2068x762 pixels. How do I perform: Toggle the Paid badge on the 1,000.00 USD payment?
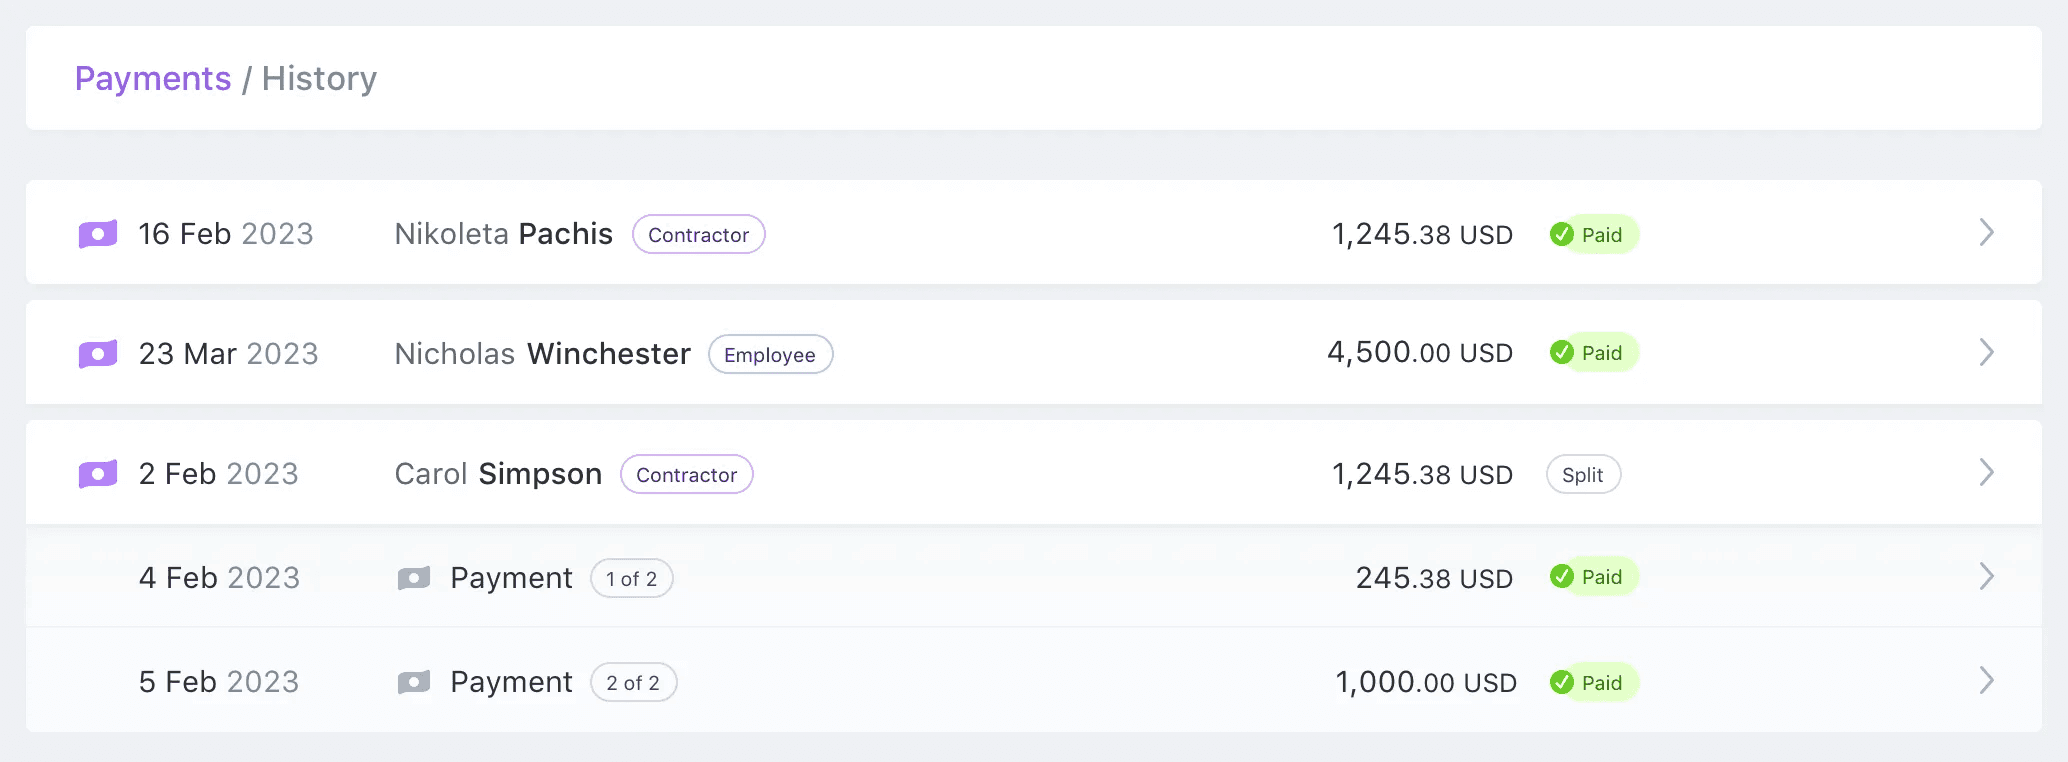click(x=1592, y=681)
